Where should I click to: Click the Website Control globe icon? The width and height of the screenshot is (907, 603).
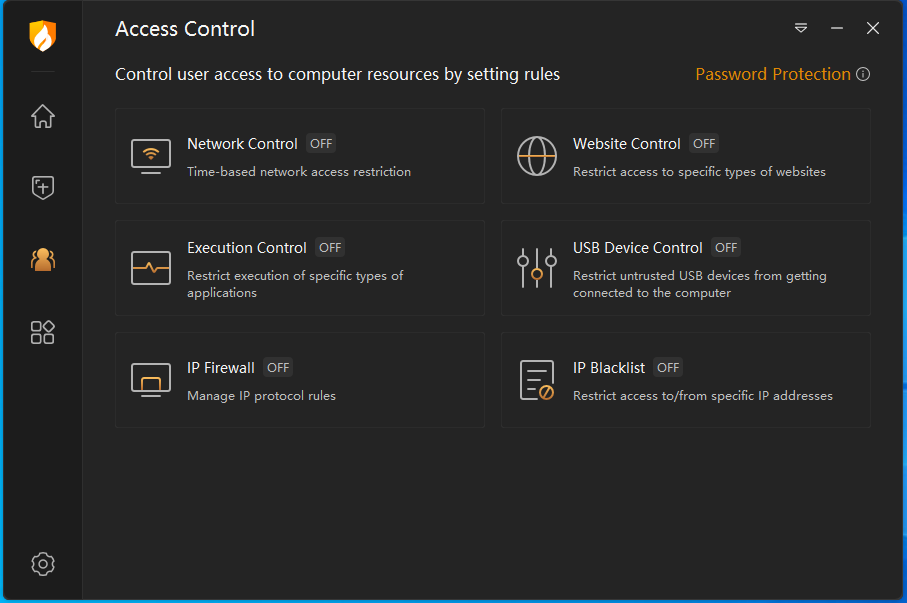coord(537,156)
